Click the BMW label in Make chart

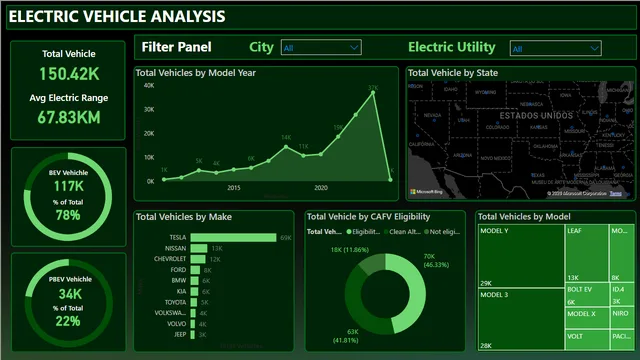pyautogui.click(x=179, y=280)
